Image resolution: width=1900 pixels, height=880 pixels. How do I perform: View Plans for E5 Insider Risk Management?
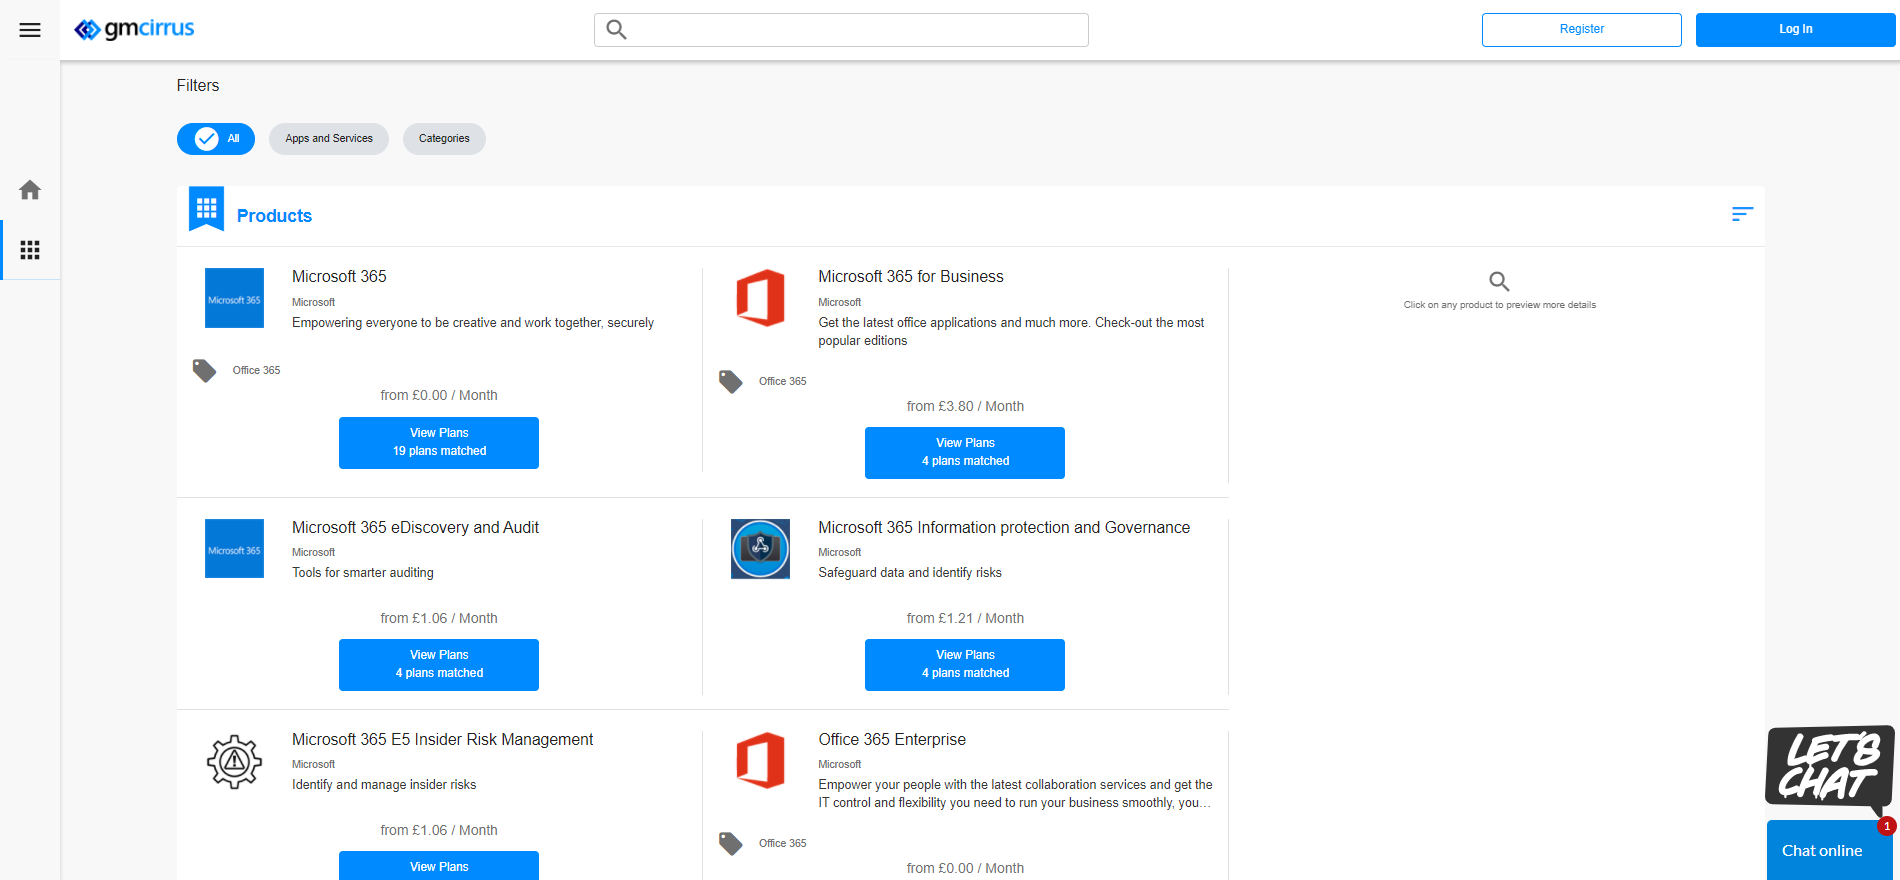439,866
